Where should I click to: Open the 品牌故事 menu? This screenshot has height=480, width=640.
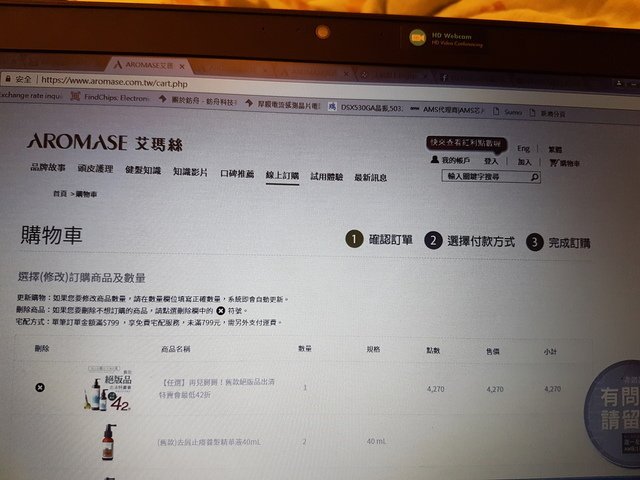[x=48, y=167]
